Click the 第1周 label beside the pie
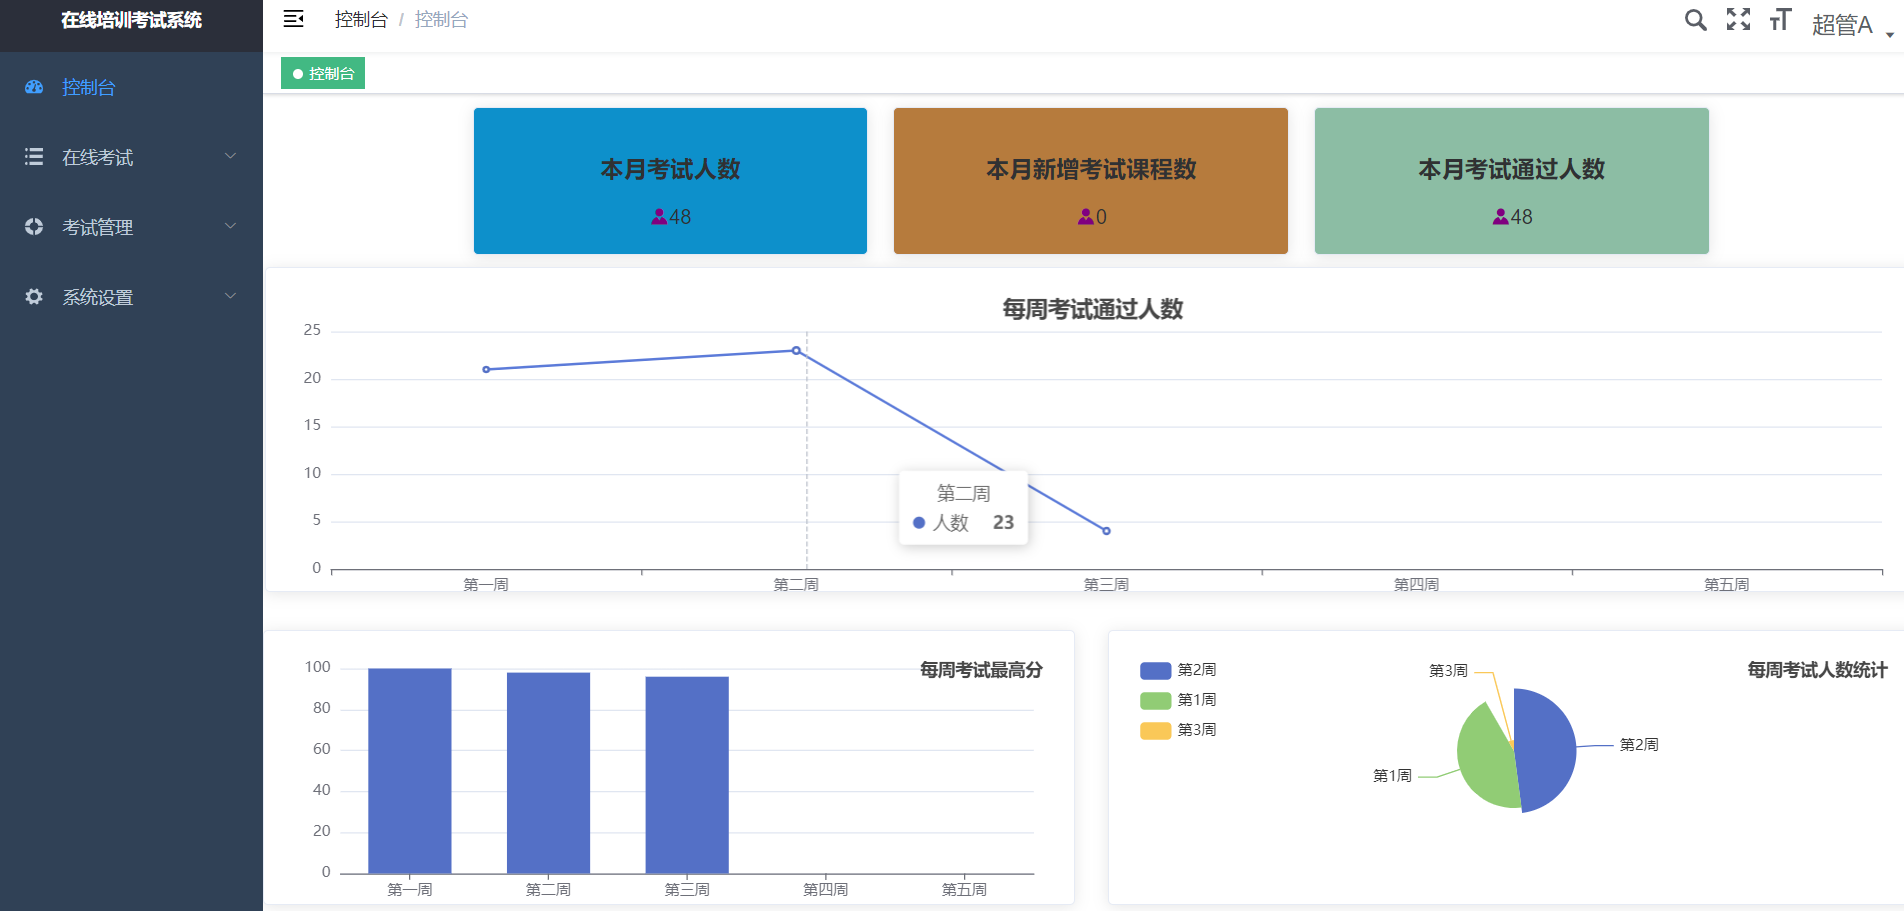The image size is (1904, 911). pos(1392,775)
